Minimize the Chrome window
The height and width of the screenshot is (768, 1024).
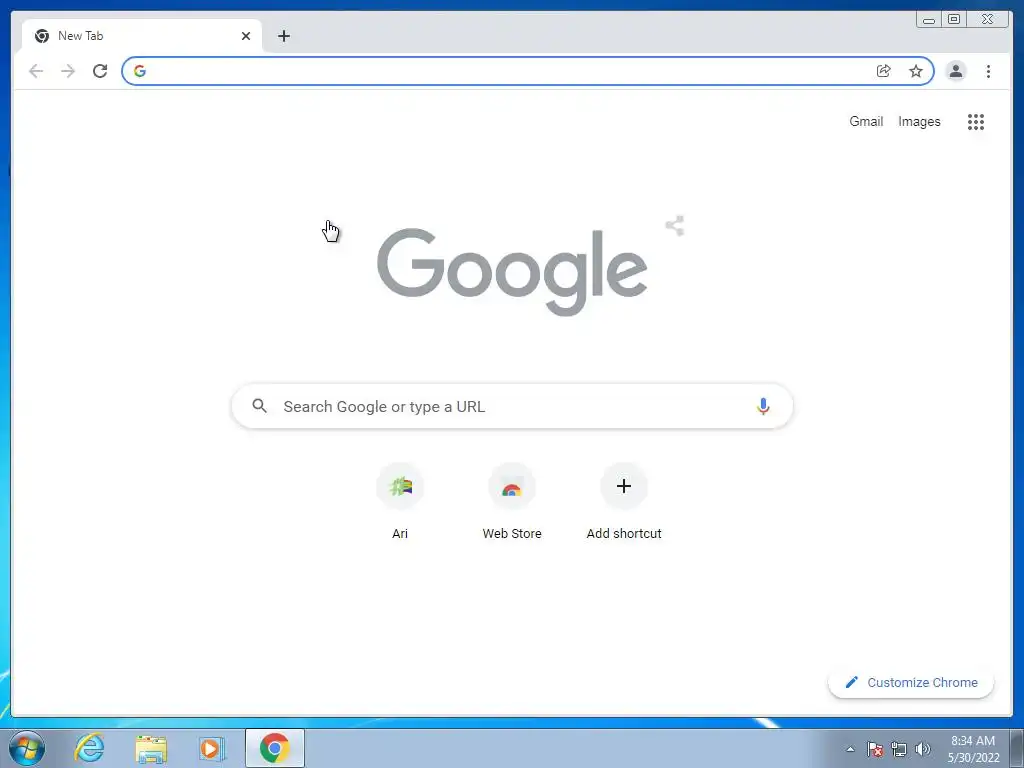929,20
